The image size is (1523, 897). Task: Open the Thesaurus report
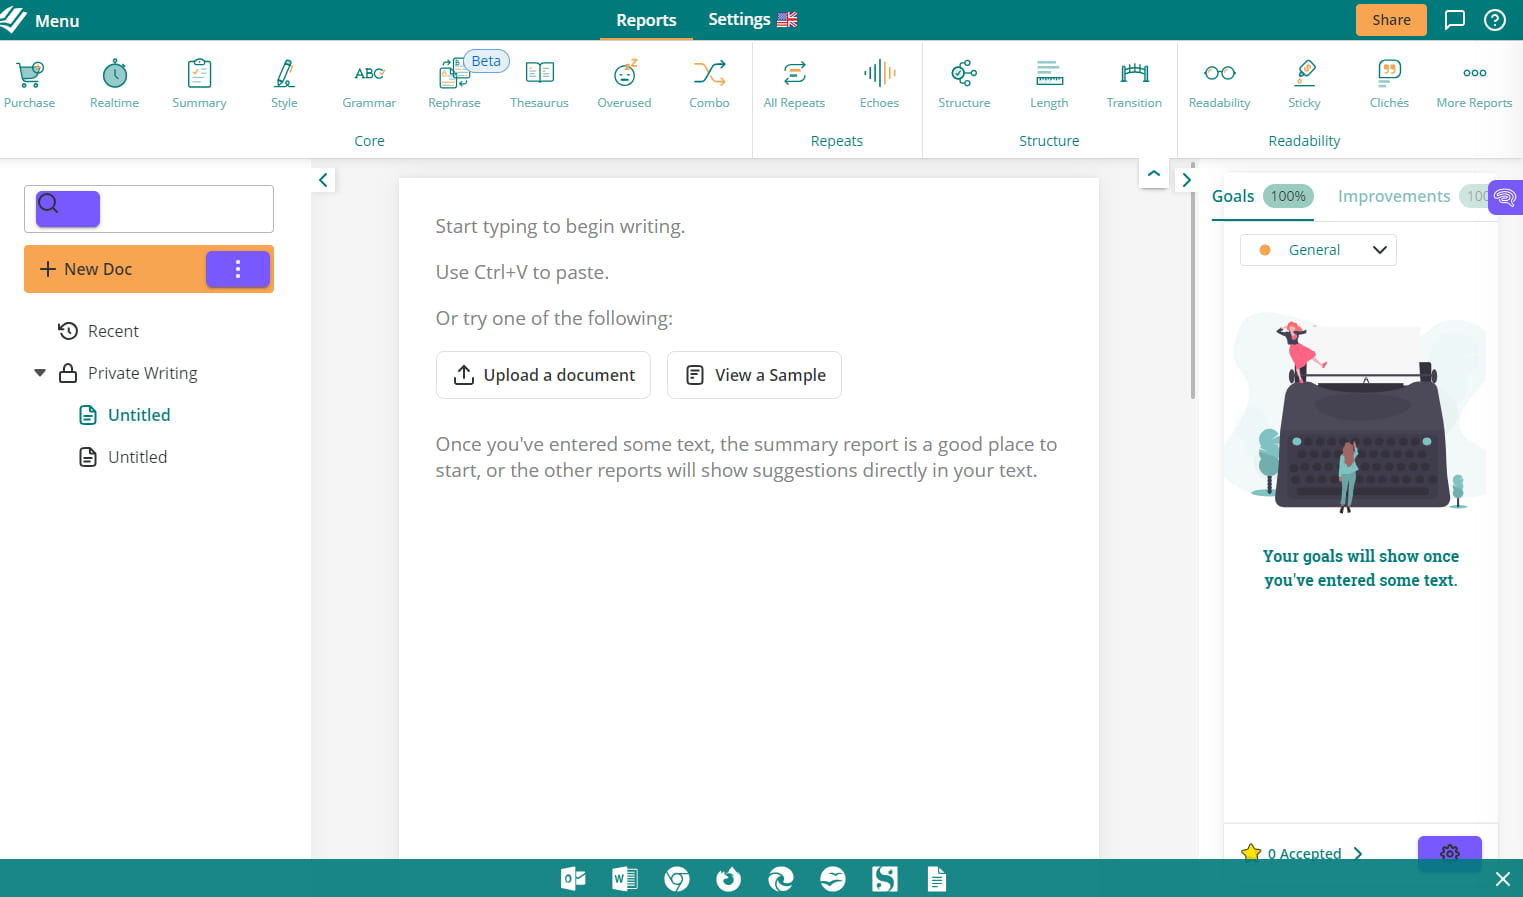[x=539, y=82]
